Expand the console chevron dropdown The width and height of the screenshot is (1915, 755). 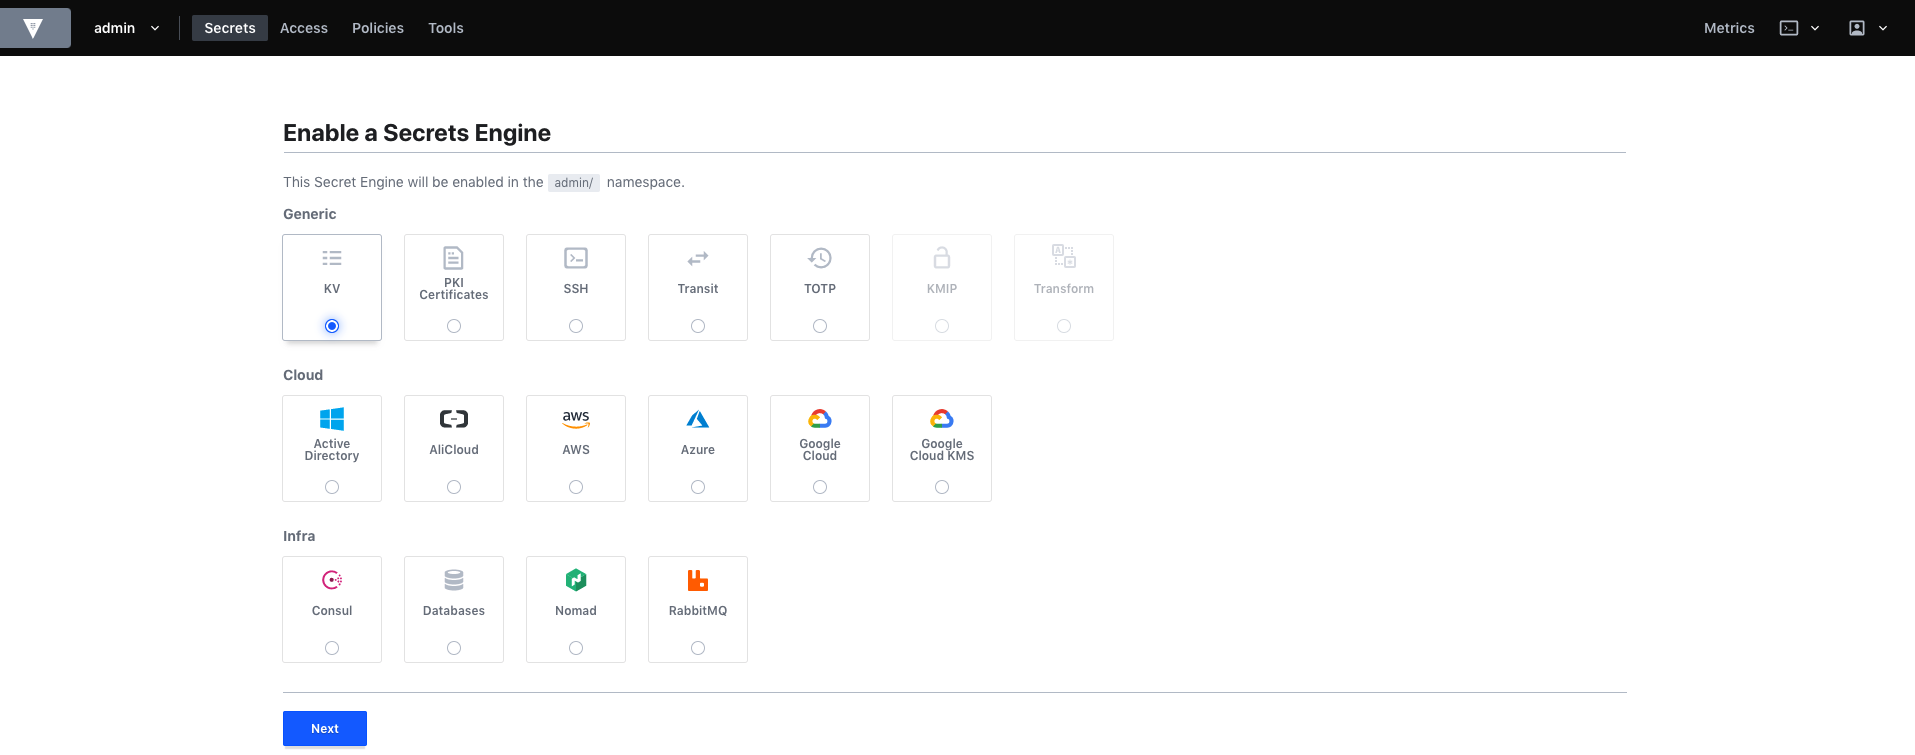pos(1815,28)
